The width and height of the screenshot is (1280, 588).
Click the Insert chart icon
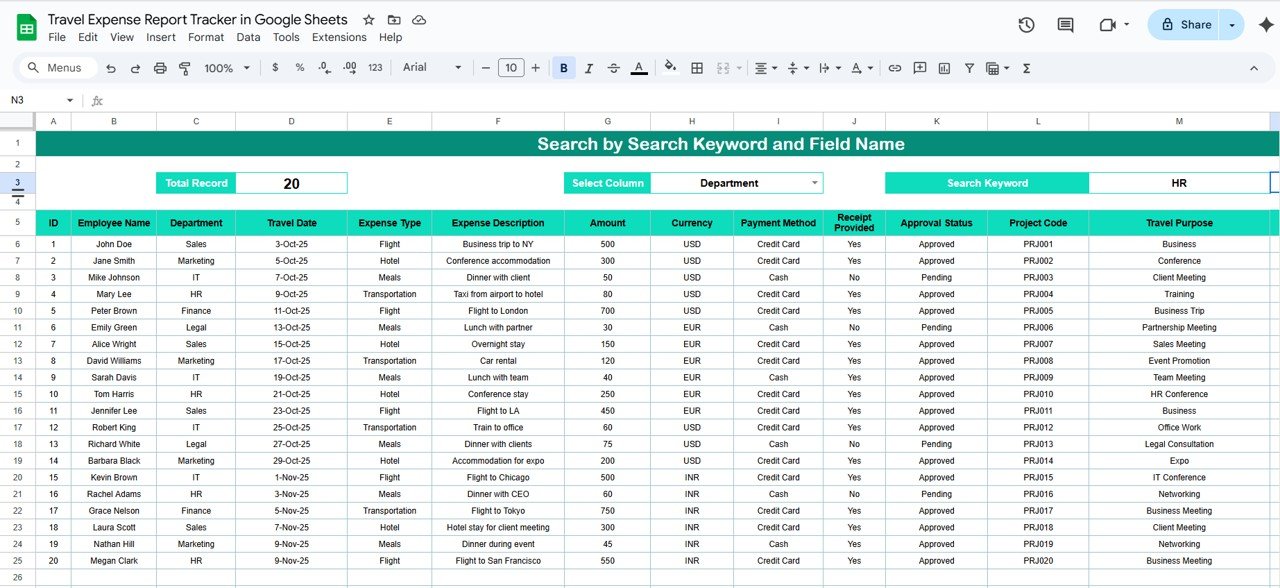[x=944, y=68]
